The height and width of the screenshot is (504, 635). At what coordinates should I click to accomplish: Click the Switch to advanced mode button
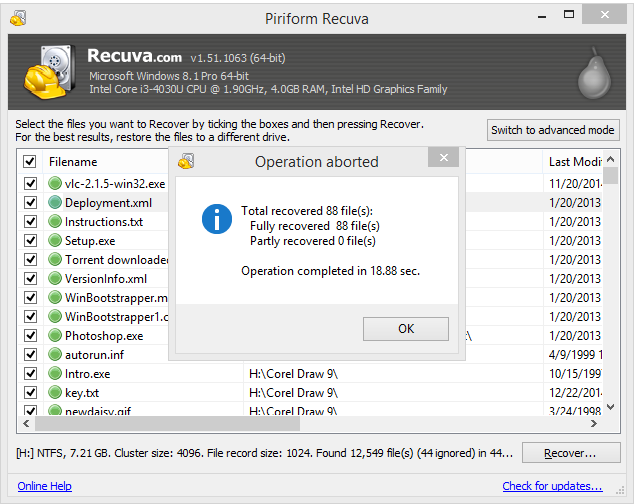point(553,130)
